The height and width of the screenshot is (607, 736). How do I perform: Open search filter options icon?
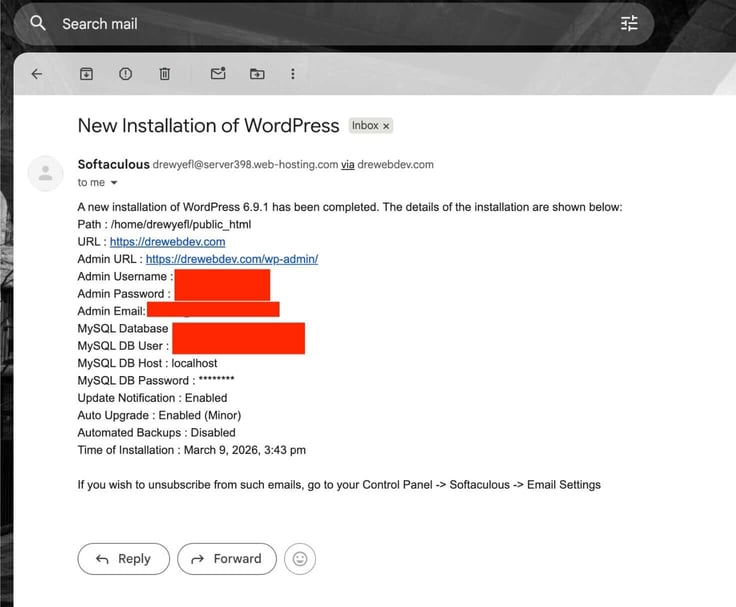coord(629,23)
